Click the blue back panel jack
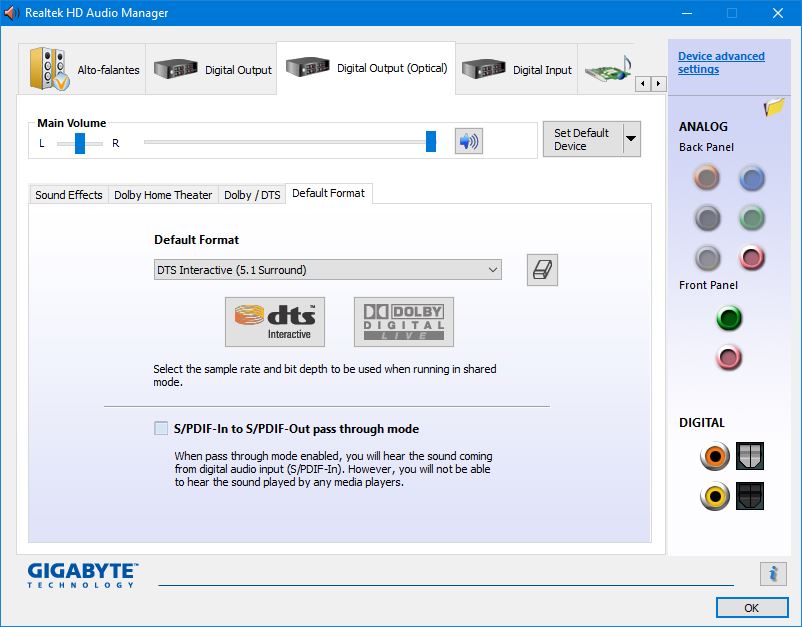This screenshot has width=802, height=627. 751,178
